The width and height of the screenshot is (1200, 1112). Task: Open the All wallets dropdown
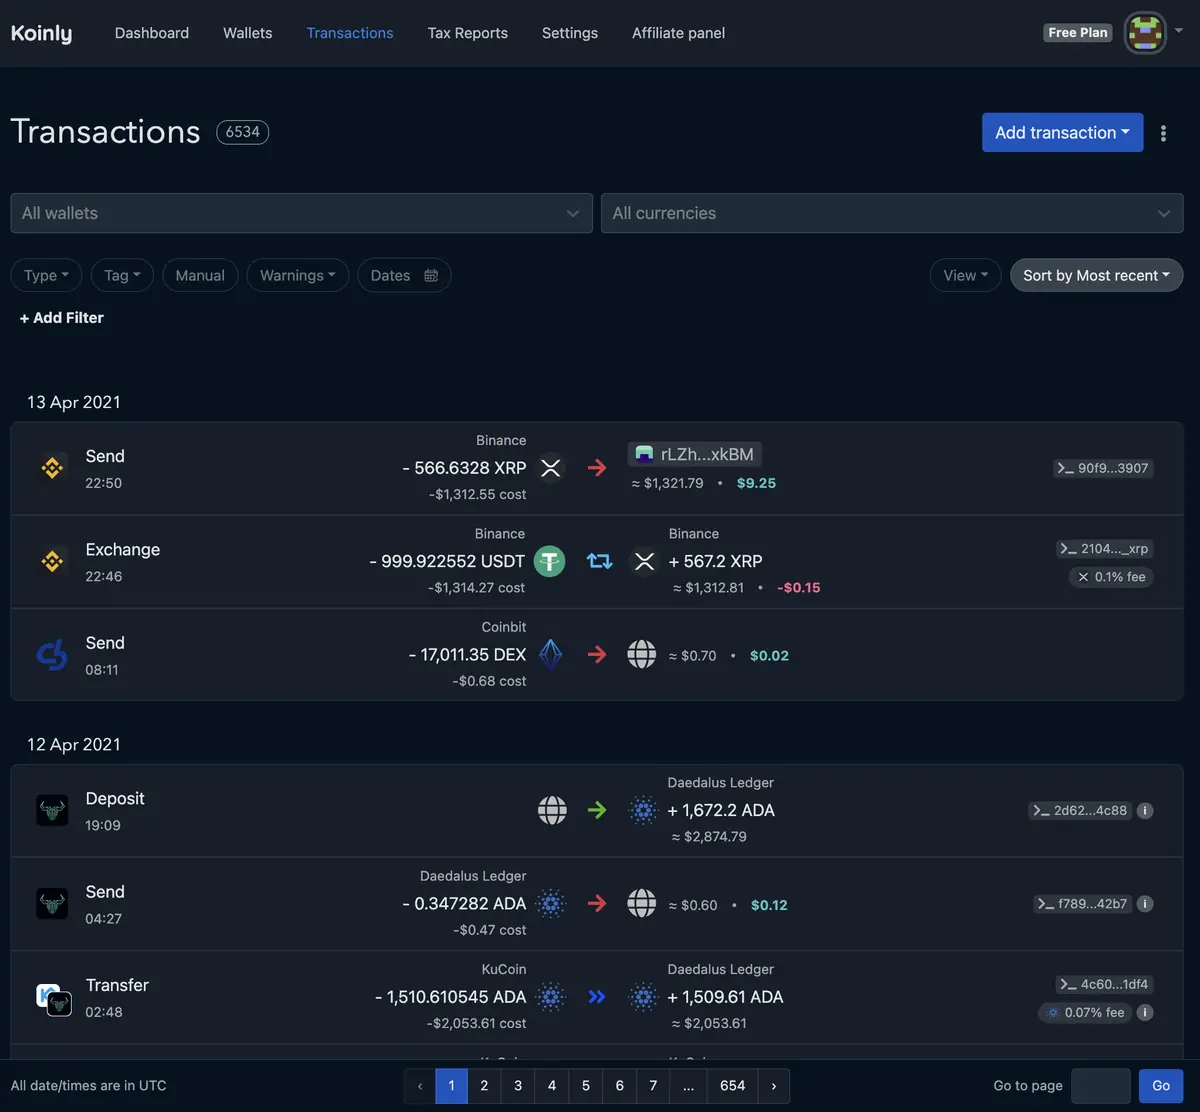click(301, 213)
